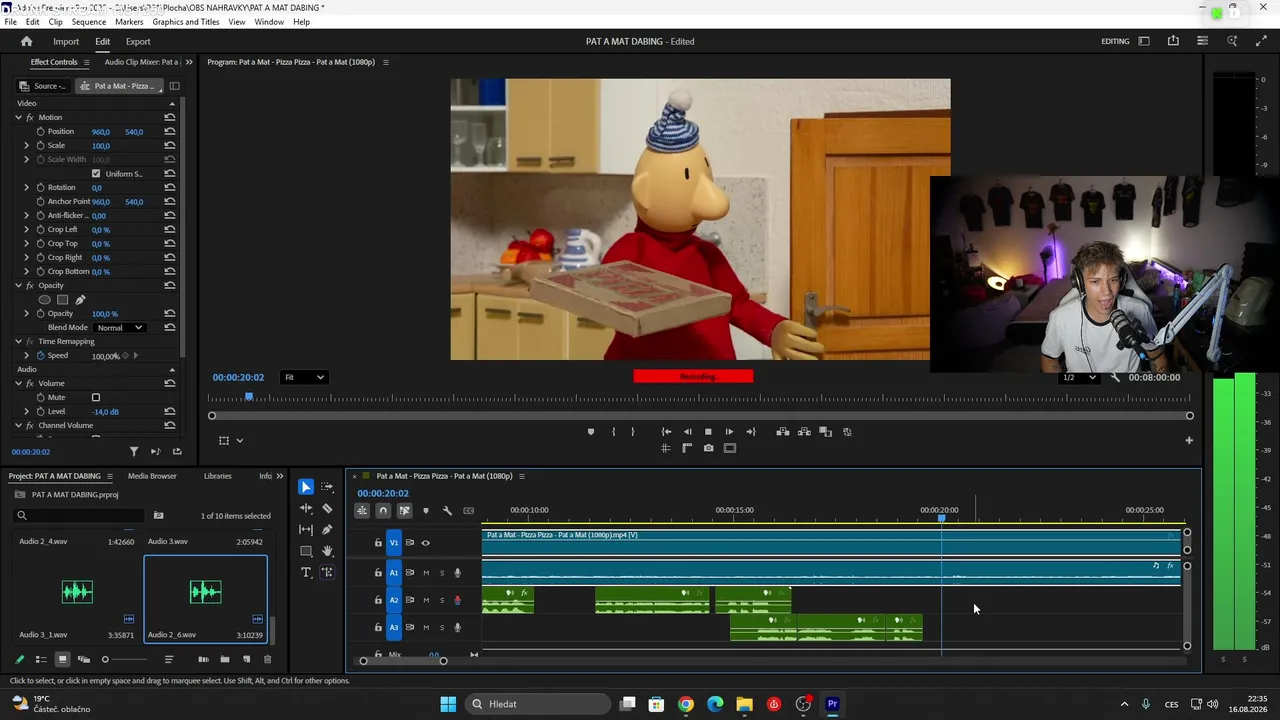
Task: Open timeline display settings wrench
Action: click(447, 511)
